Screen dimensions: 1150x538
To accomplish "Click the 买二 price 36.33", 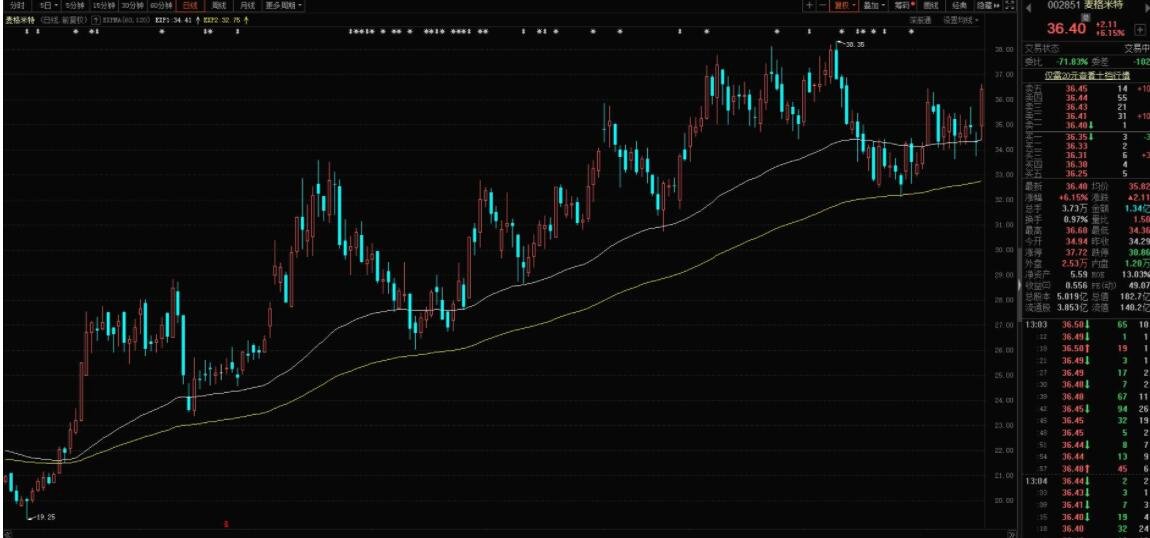I will point(1077,146).
